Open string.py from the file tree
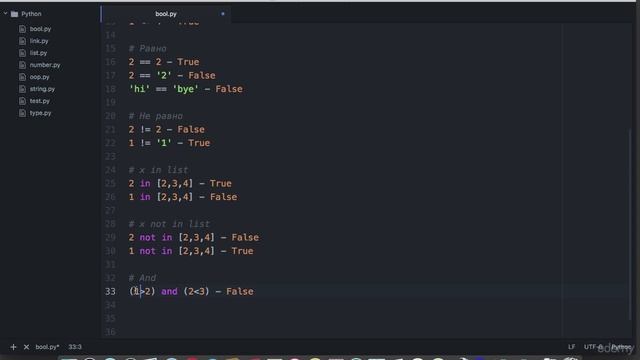The height and width of the screenshot is (360, 640). point(42,89)
